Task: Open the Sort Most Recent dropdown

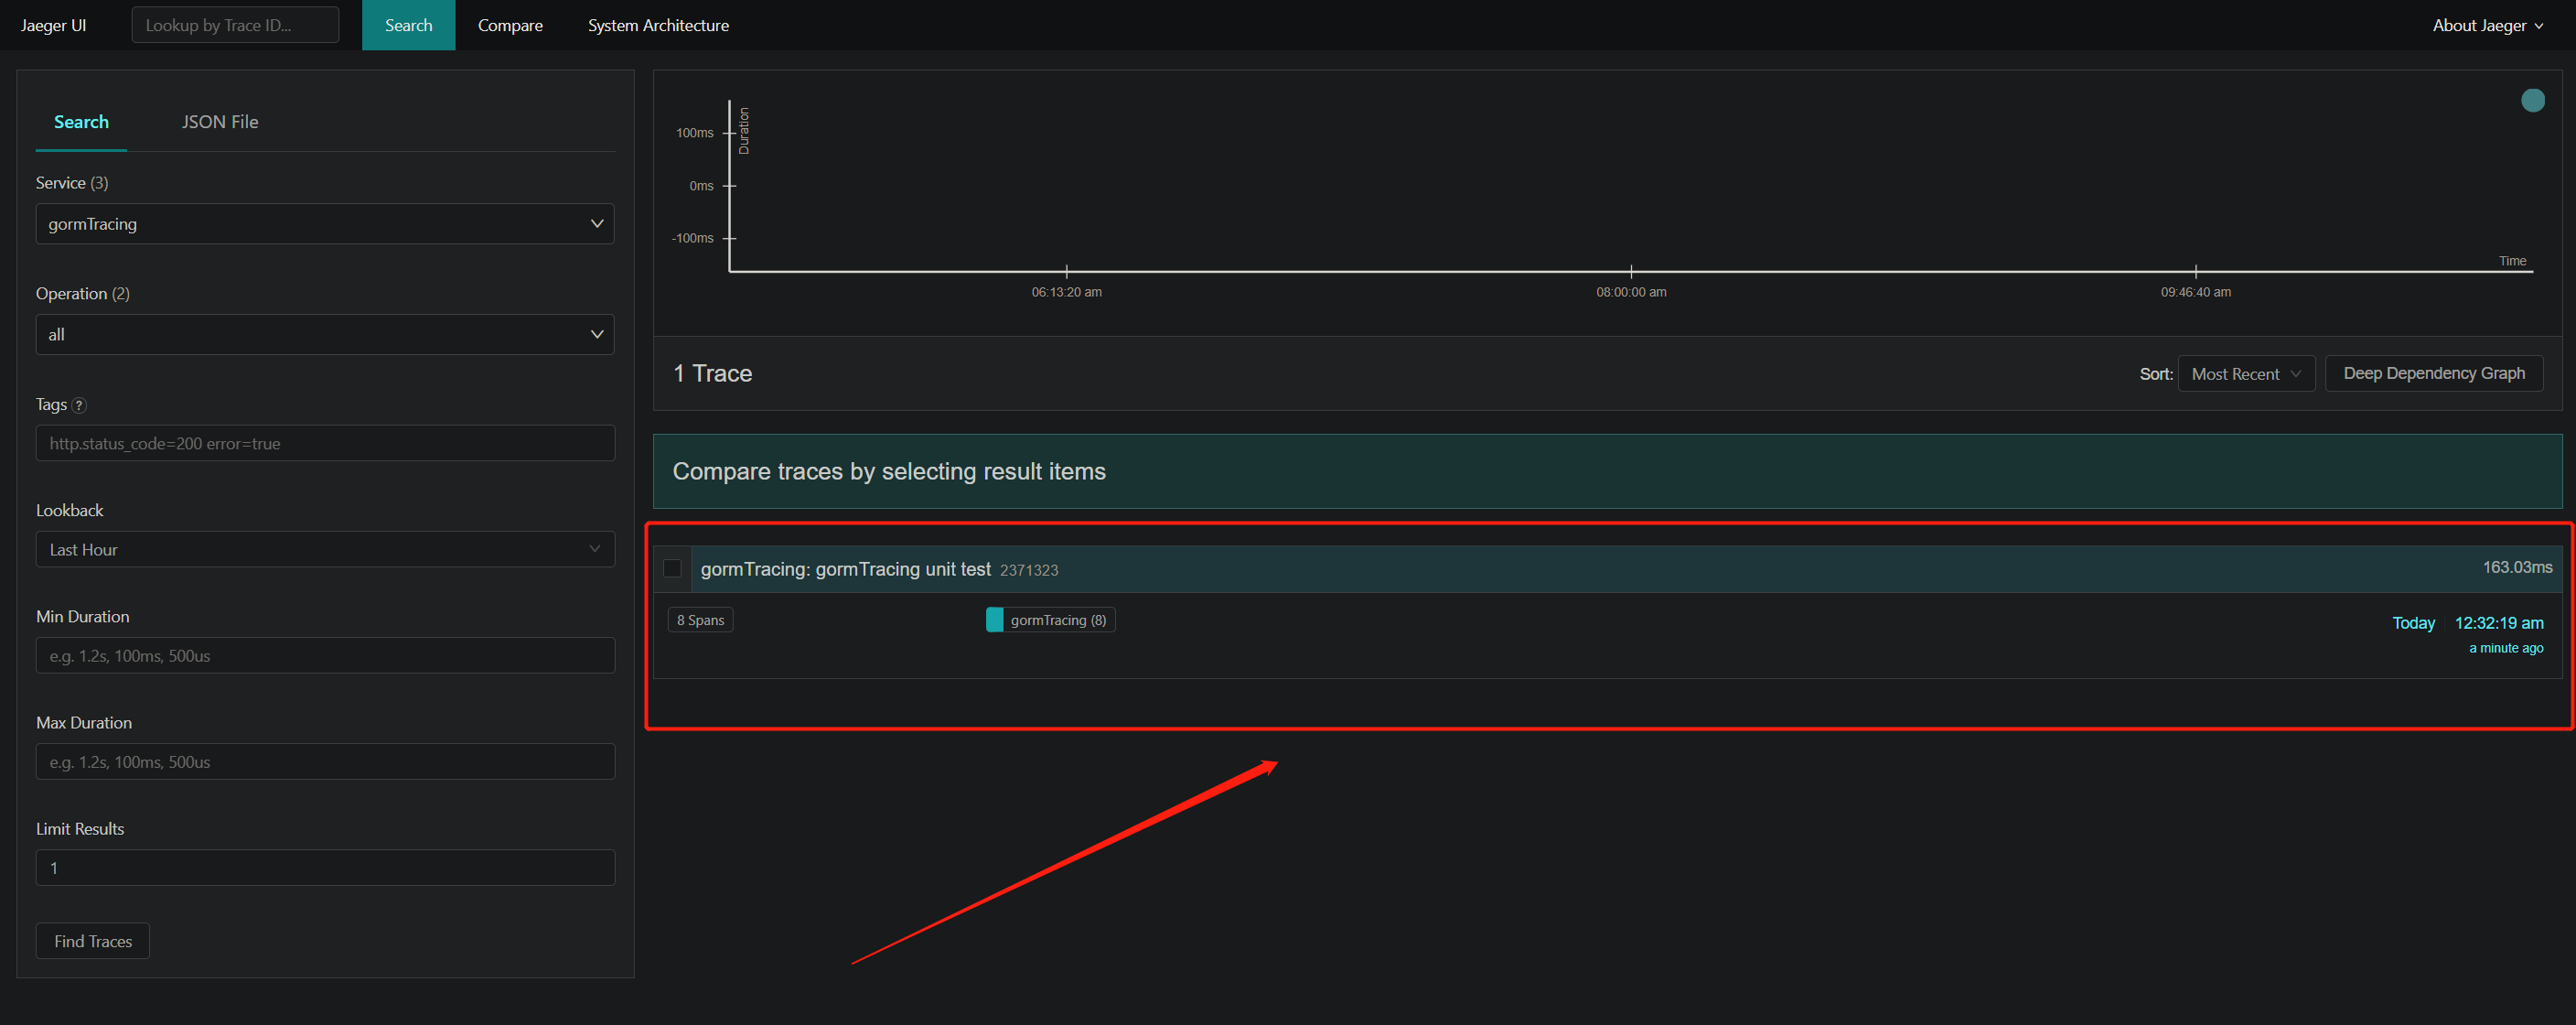Action: 2245,373
